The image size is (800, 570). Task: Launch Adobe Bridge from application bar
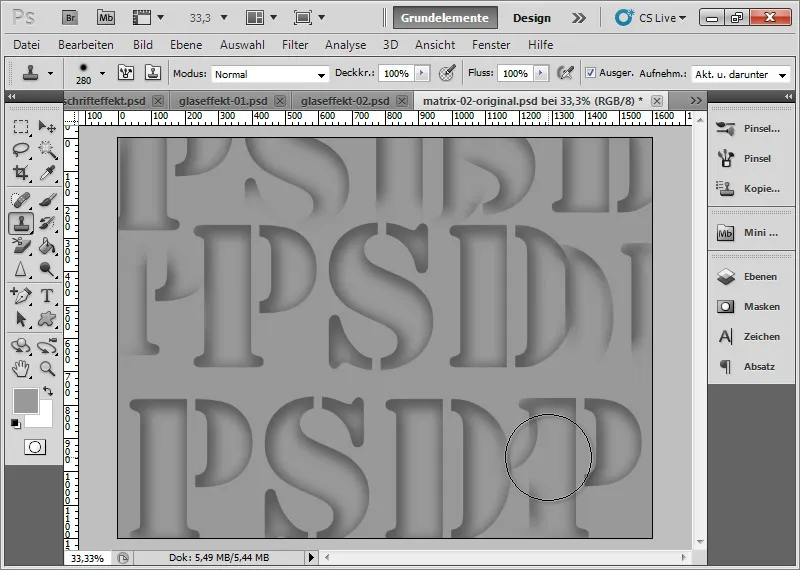[x=70, y=18]
